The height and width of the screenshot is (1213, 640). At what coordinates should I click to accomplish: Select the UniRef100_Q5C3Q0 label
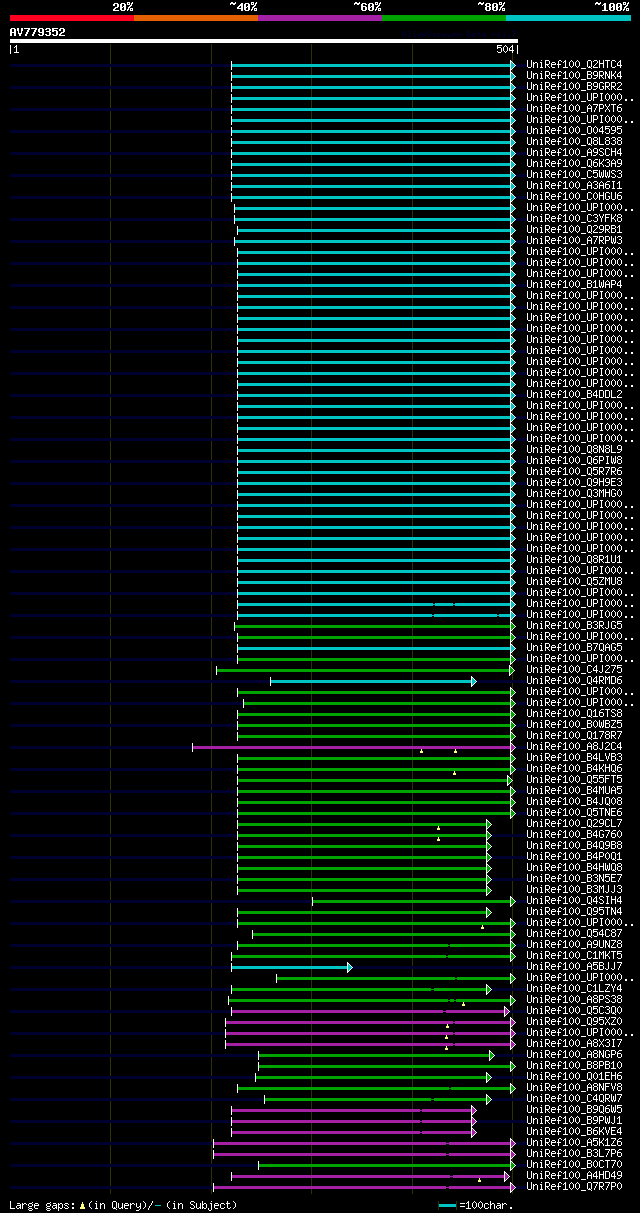574,1010
